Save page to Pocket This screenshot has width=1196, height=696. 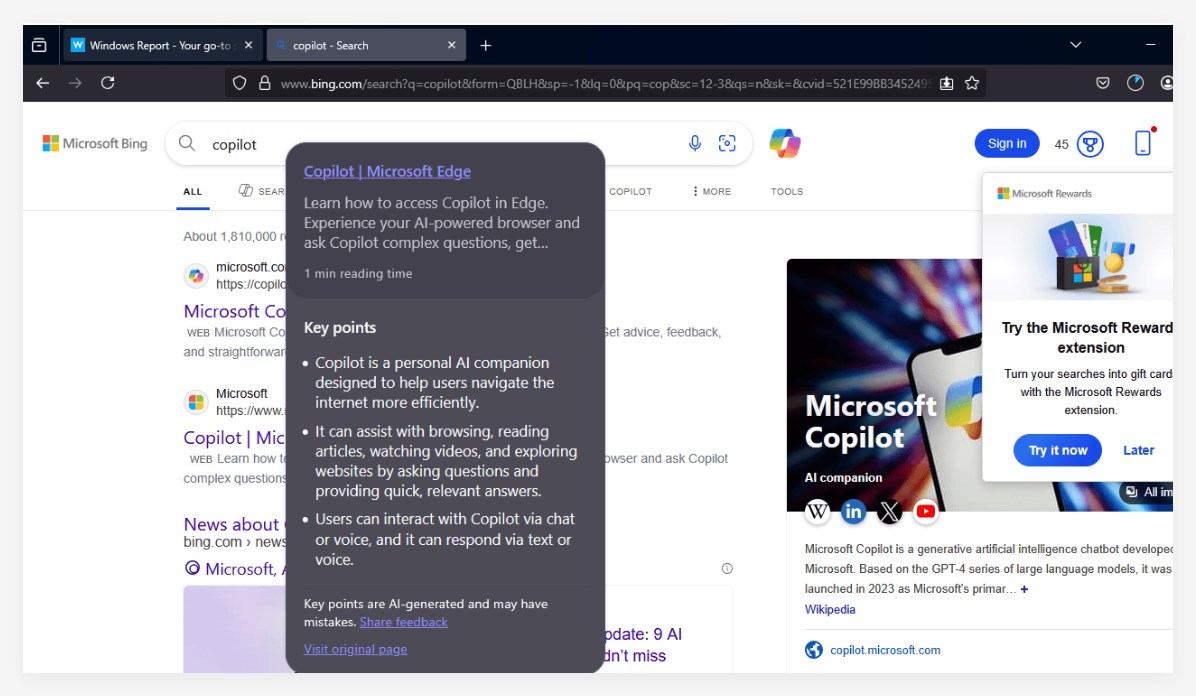point(1102,84)
